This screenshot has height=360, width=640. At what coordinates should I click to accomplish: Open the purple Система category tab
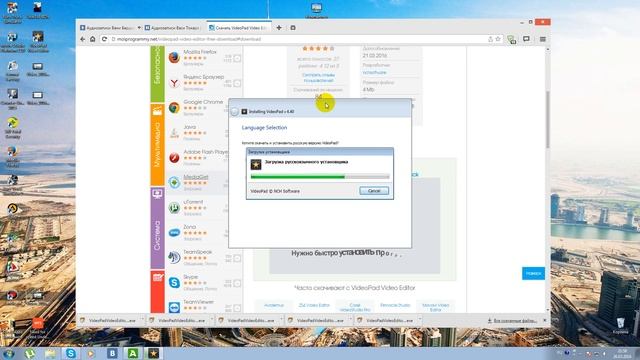(157, 228)
